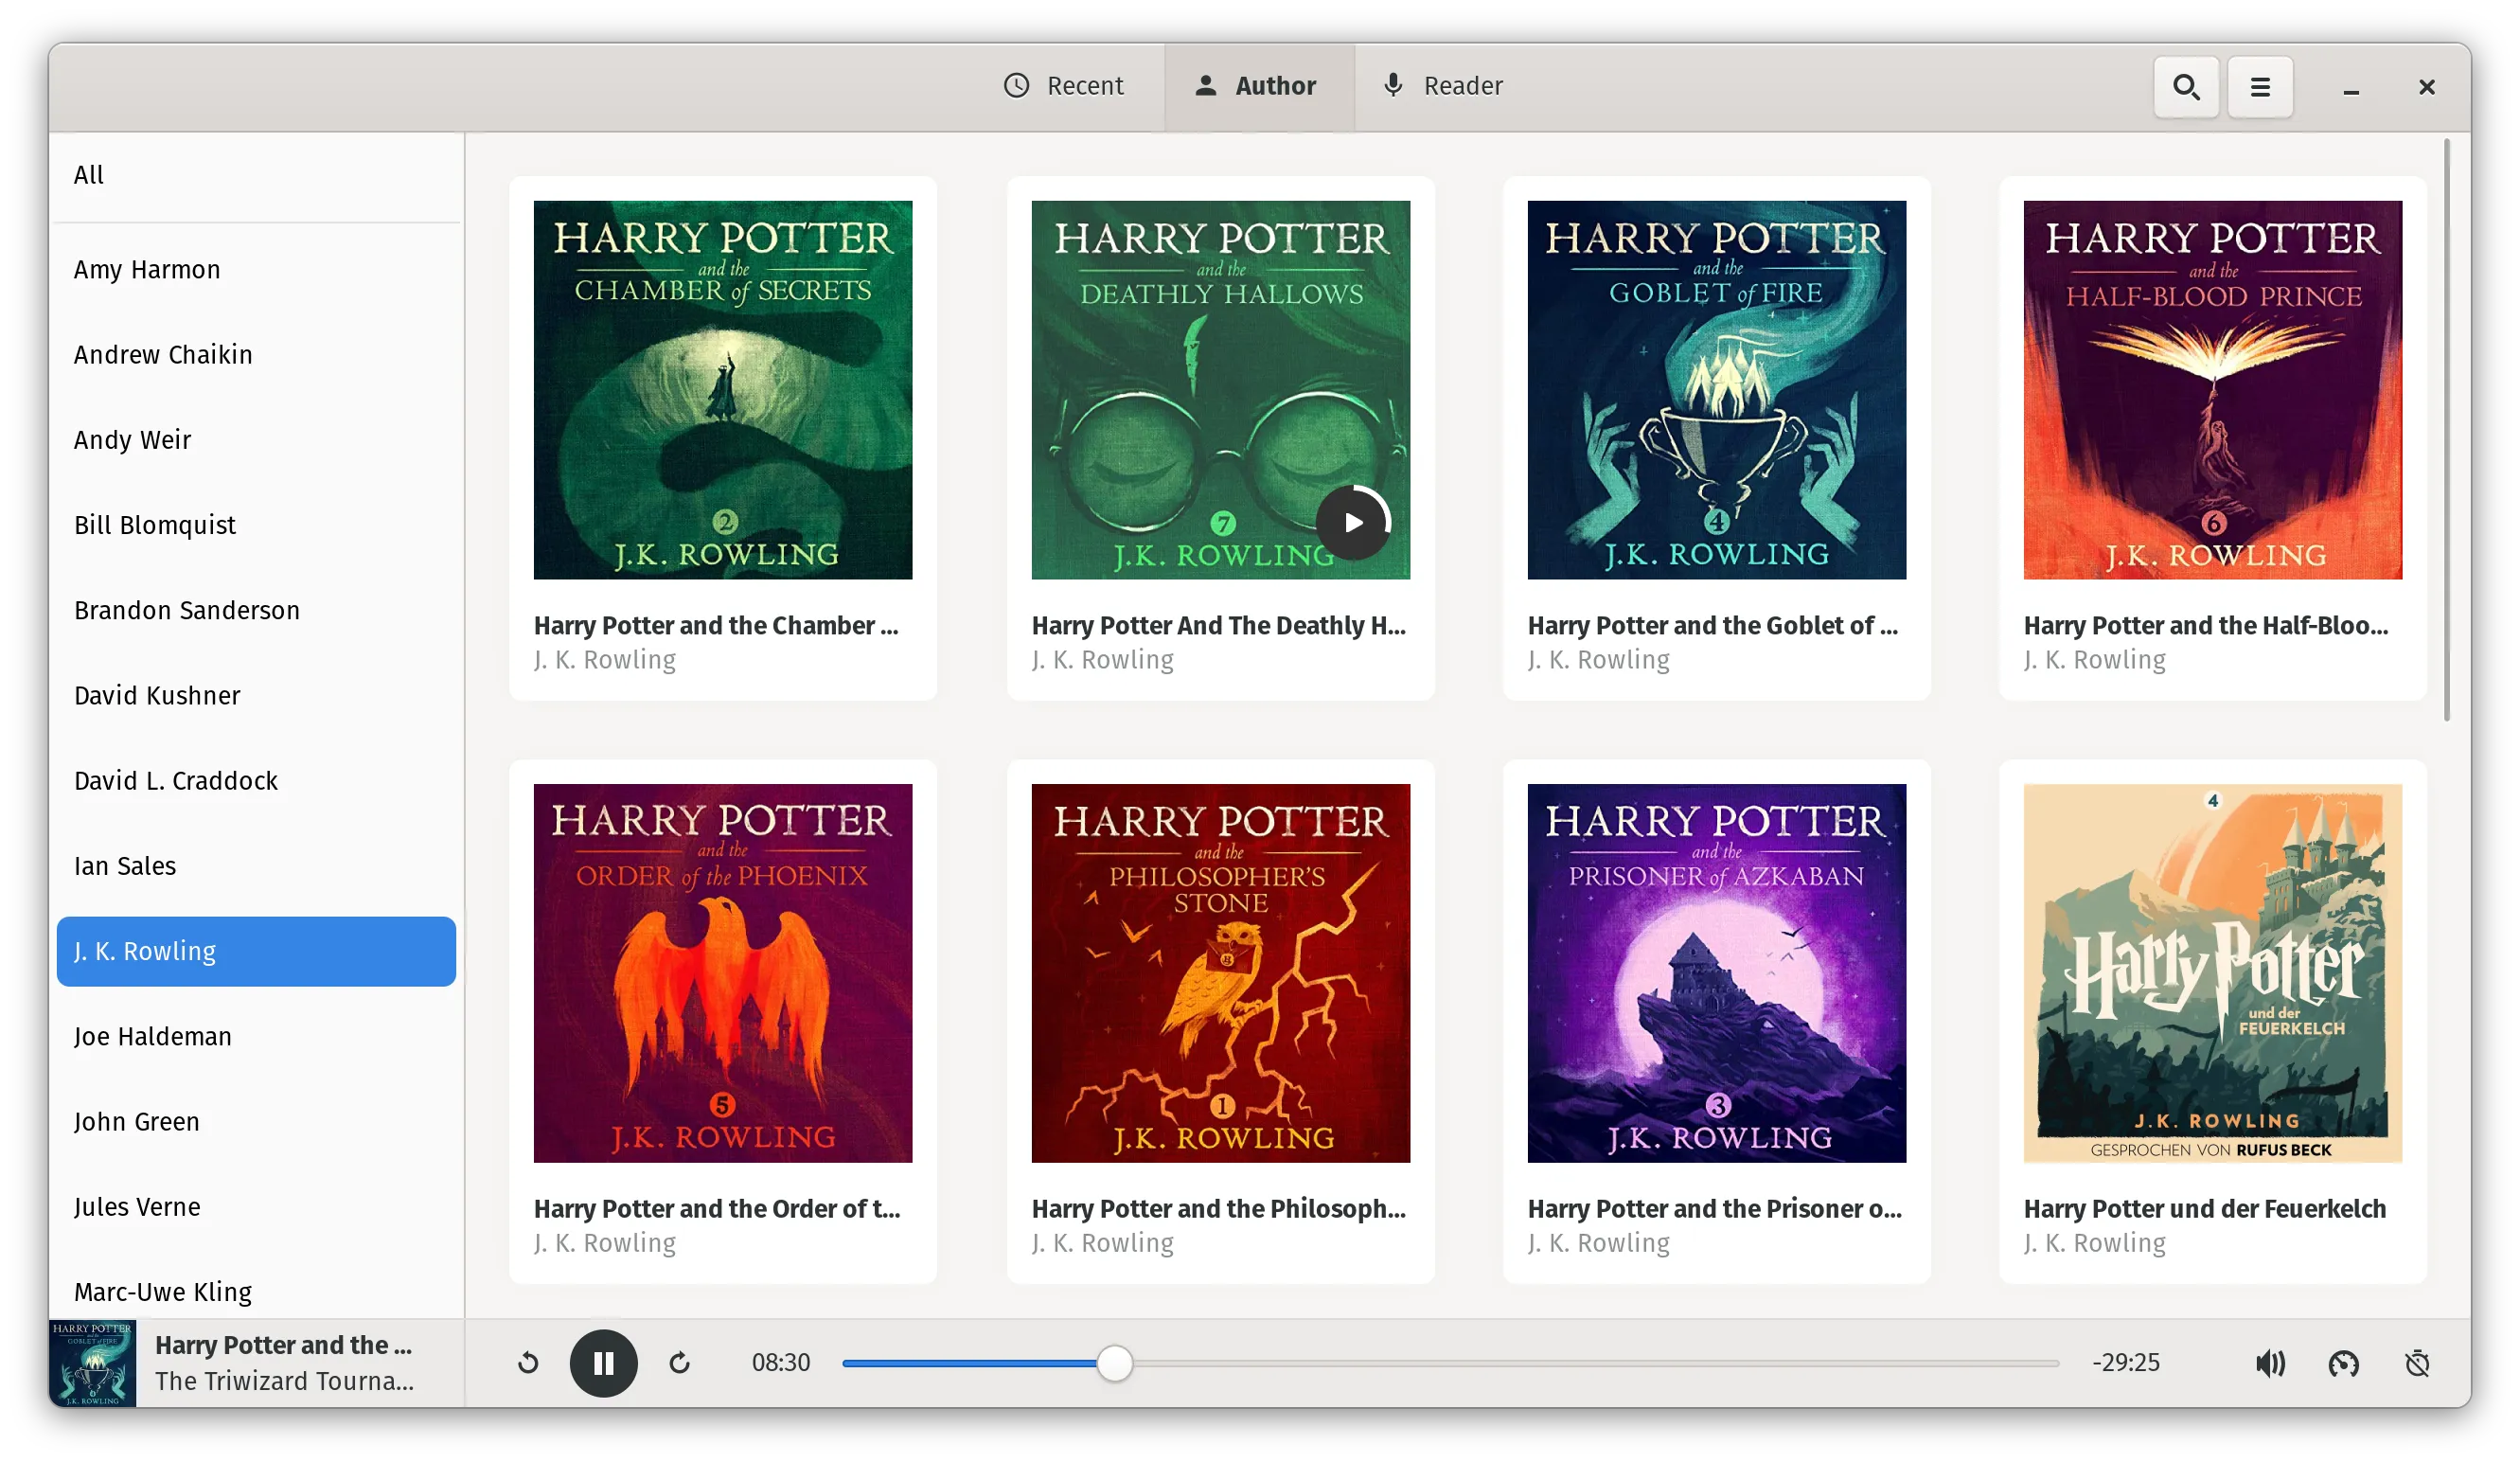Click now-playing Goblet of Fire thumbnail
2520x1462 pixels.
coord(92,1363)
